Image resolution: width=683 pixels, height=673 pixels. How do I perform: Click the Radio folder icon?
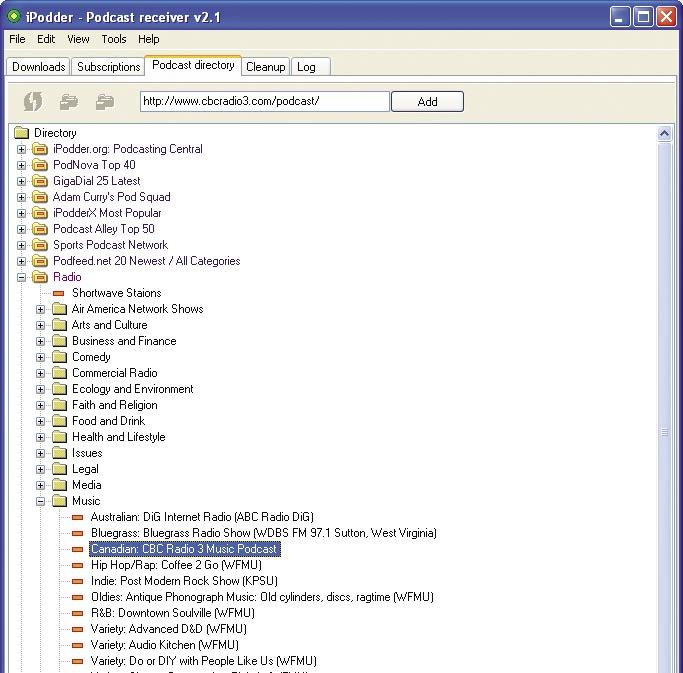[x=40, y=277]
